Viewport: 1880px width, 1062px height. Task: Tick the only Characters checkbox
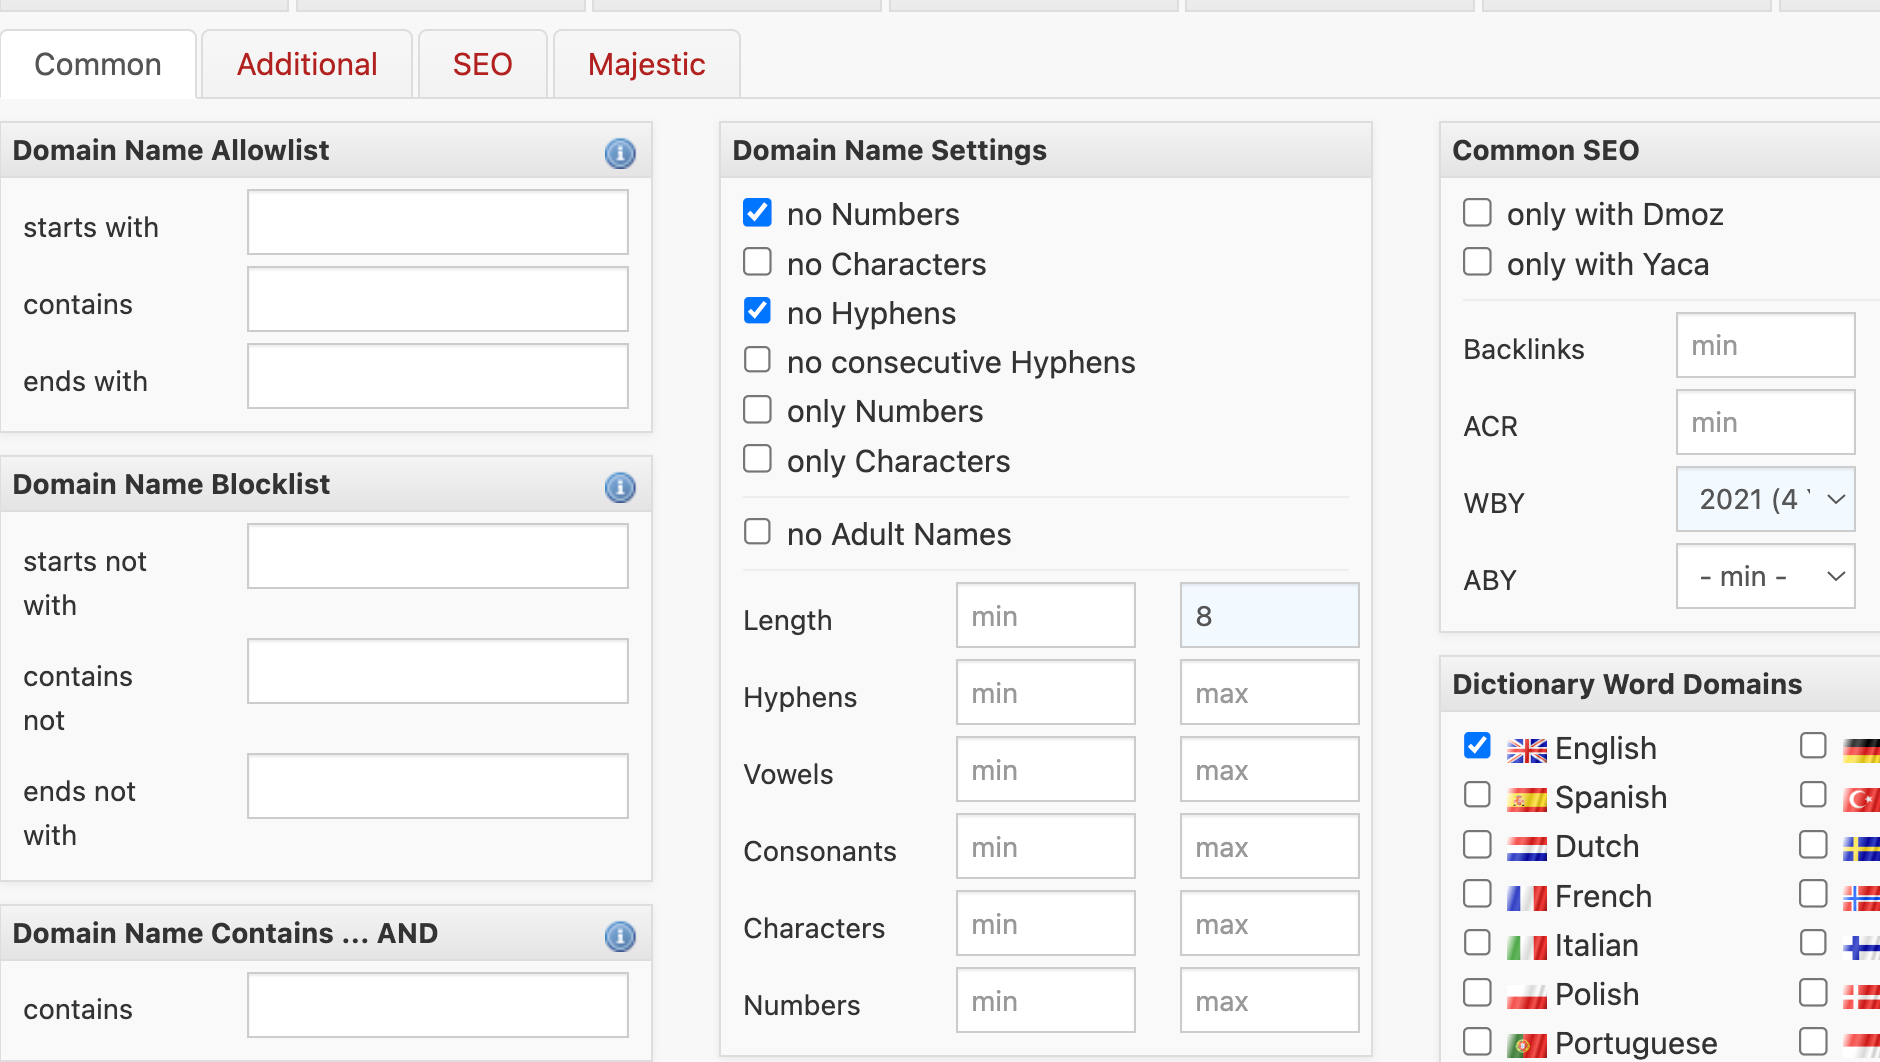(757, 459)
